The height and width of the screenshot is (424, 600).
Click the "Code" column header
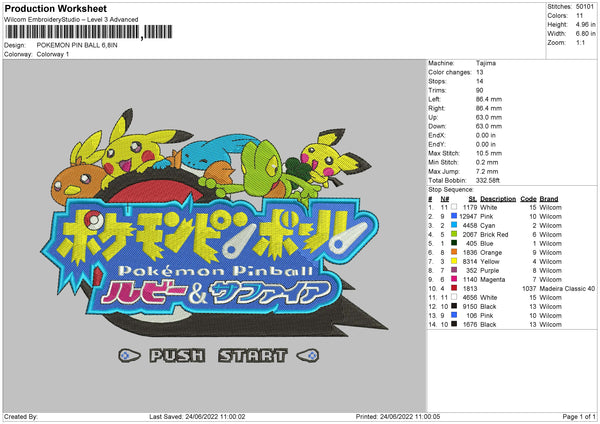point(528,199)
